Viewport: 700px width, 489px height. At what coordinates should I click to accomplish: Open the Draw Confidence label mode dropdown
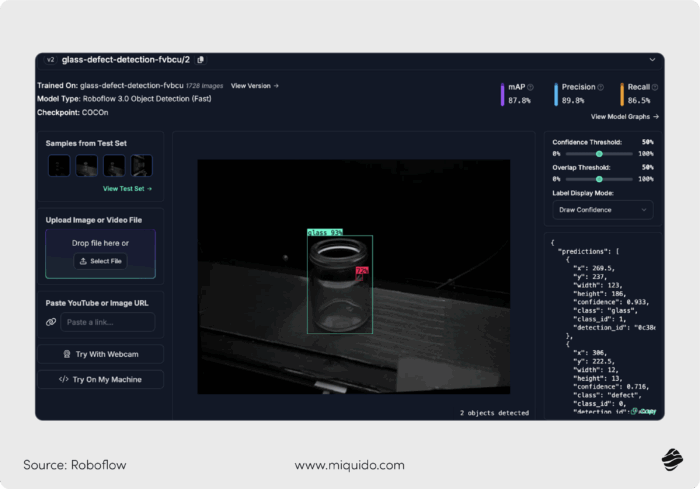pyautogui.click(x=603, y=210)
